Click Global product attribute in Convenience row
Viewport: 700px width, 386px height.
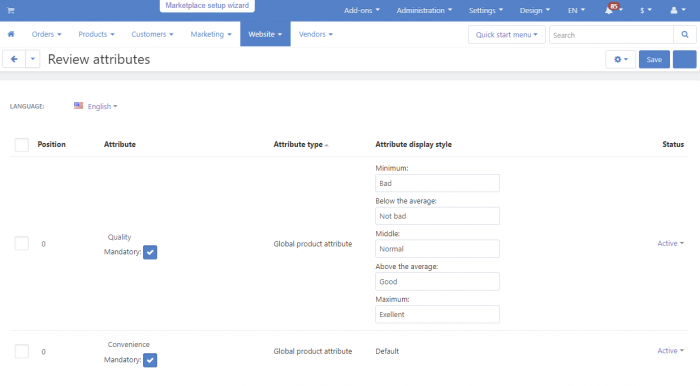point(312,351)
